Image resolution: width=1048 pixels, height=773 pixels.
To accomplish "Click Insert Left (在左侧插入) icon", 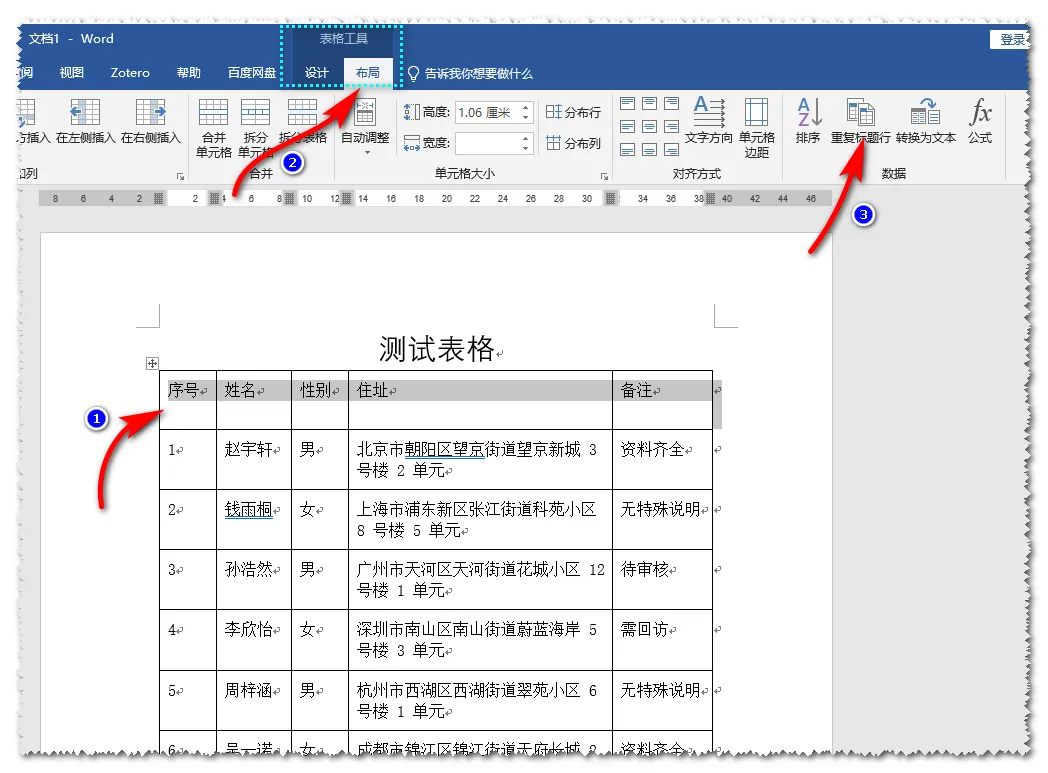I will (x=85, y=112).
